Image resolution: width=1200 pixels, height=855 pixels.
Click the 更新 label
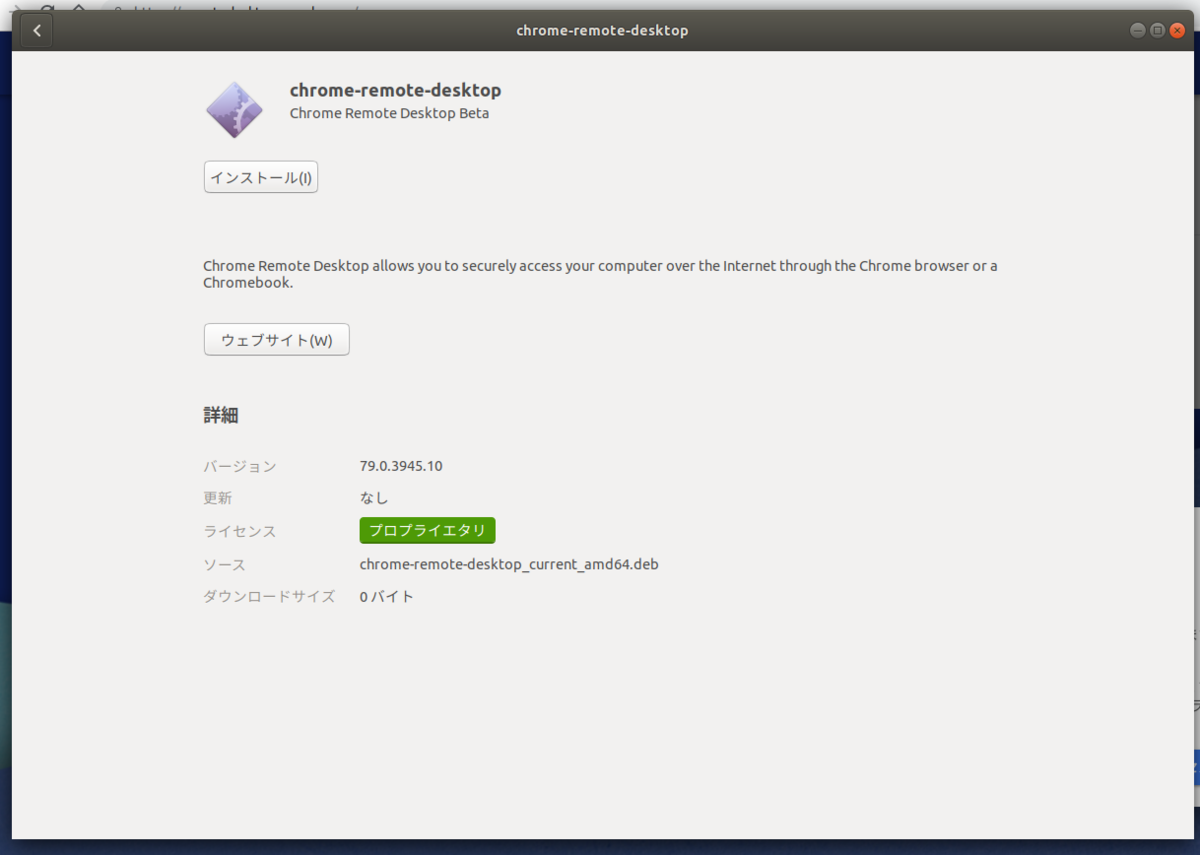click(x=218, y=498)
